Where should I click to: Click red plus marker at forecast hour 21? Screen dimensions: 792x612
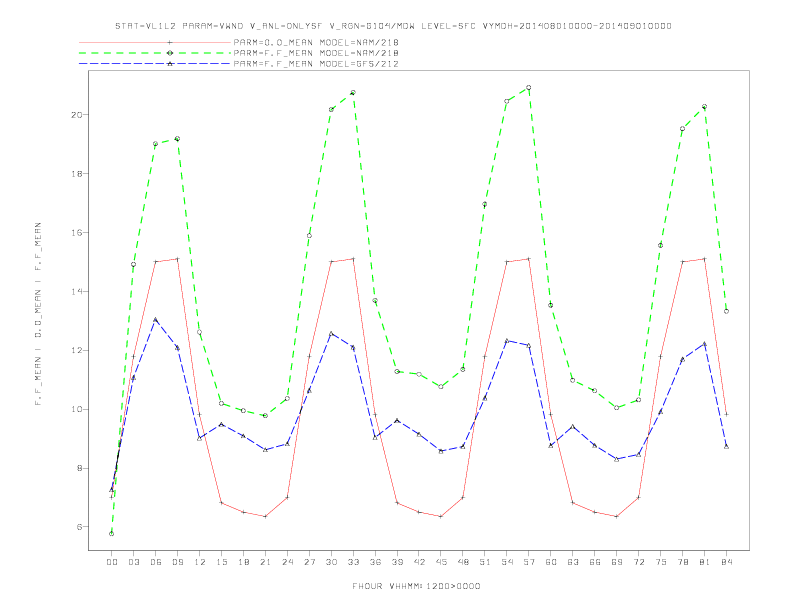click(x=265, y=517)
